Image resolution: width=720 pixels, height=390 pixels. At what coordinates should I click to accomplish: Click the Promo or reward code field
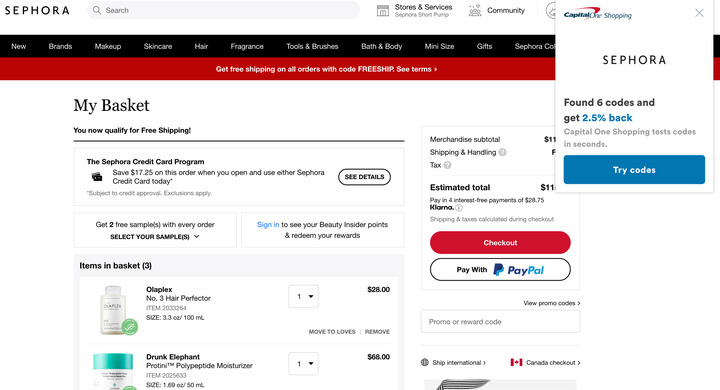click(x=500, y=322)
